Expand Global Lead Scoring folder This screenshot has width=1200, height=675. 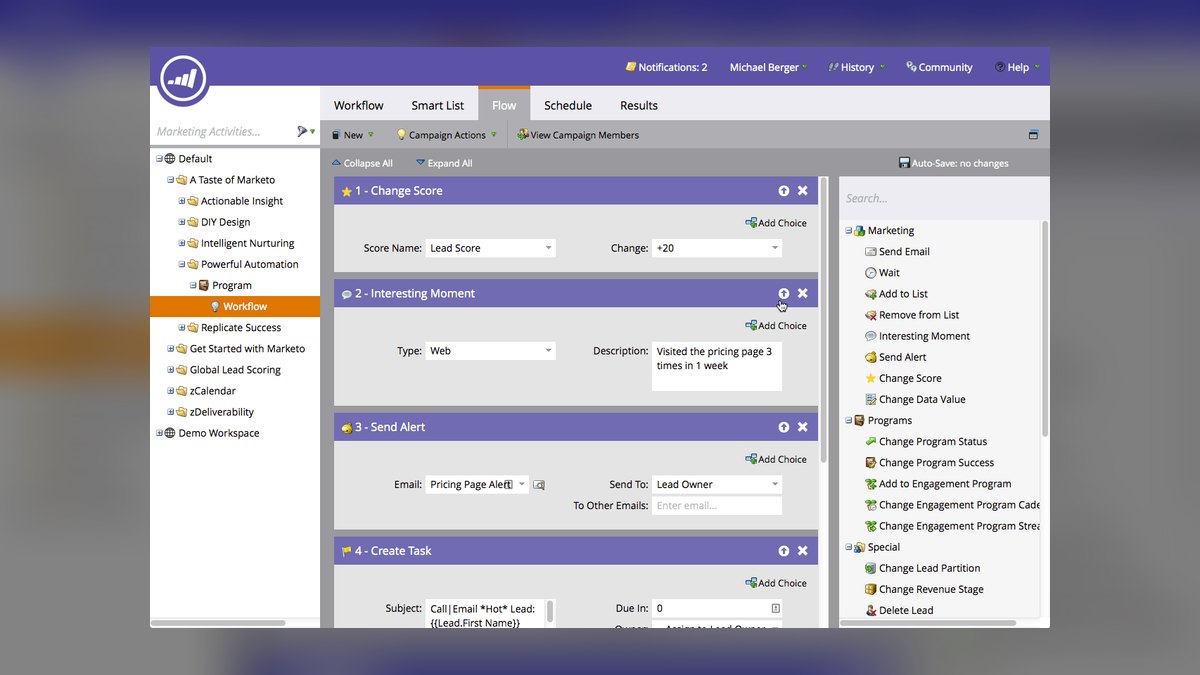coord(170,370)
